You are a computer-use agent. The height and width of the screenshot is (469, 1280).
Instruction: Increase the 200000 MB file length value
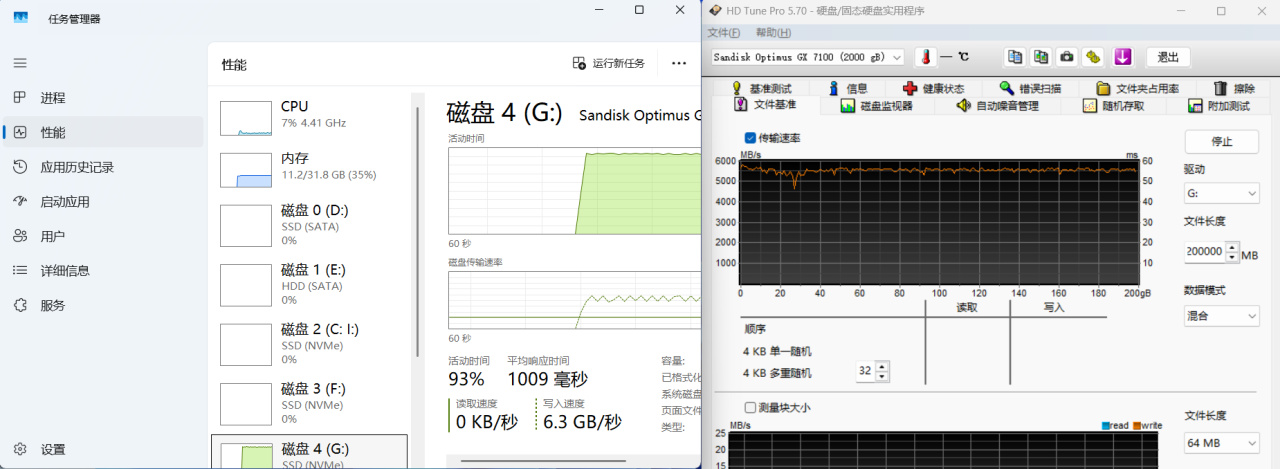(1232, 247)
